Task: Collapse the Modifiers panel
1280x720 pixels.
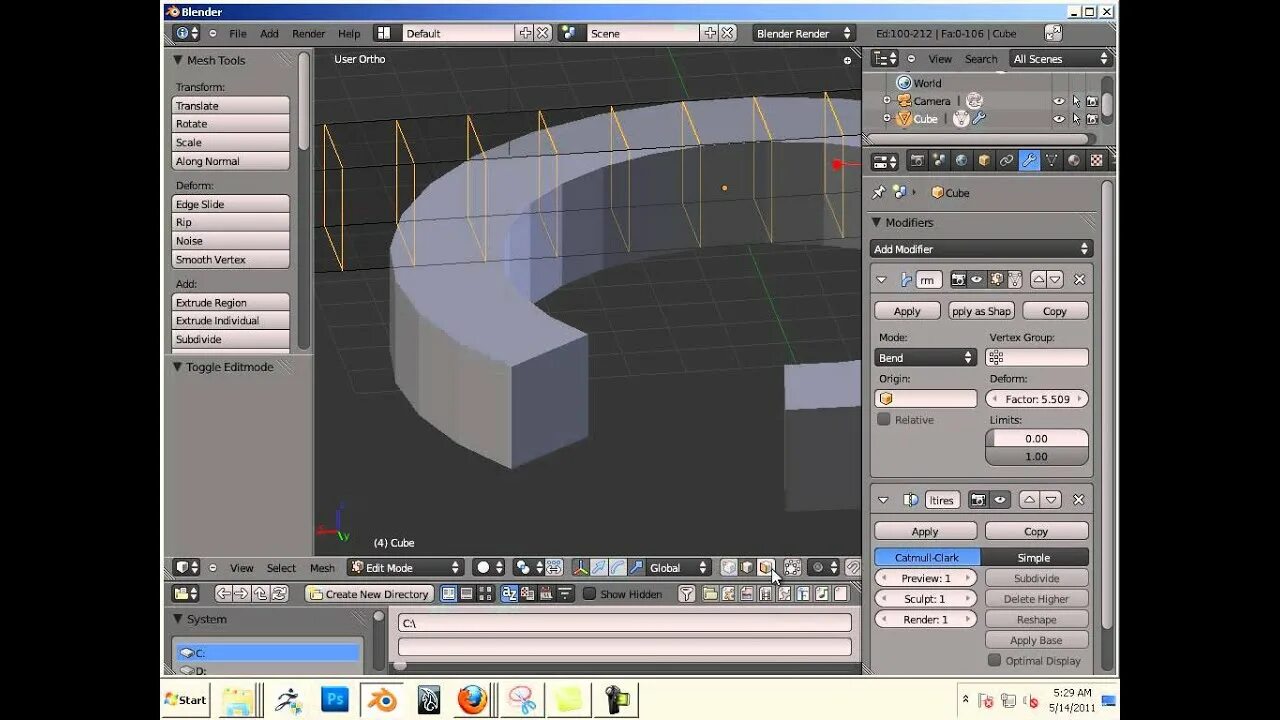Action: tap(877, 222)
